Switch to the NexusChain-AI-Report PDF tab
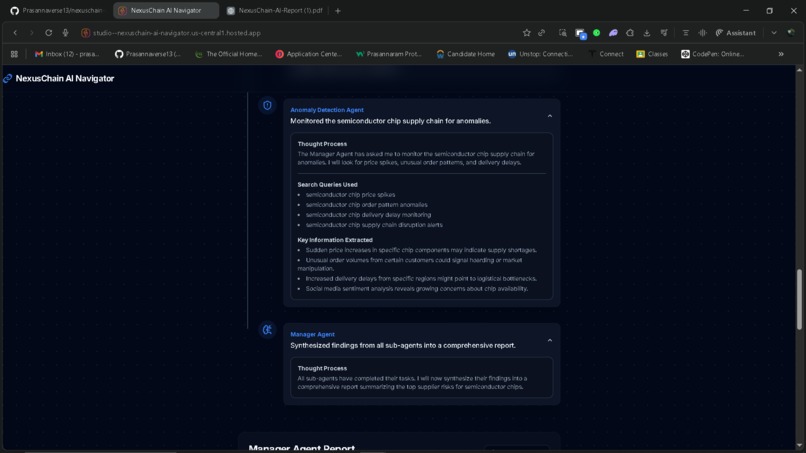806x453 pixels. pos(274,10)
